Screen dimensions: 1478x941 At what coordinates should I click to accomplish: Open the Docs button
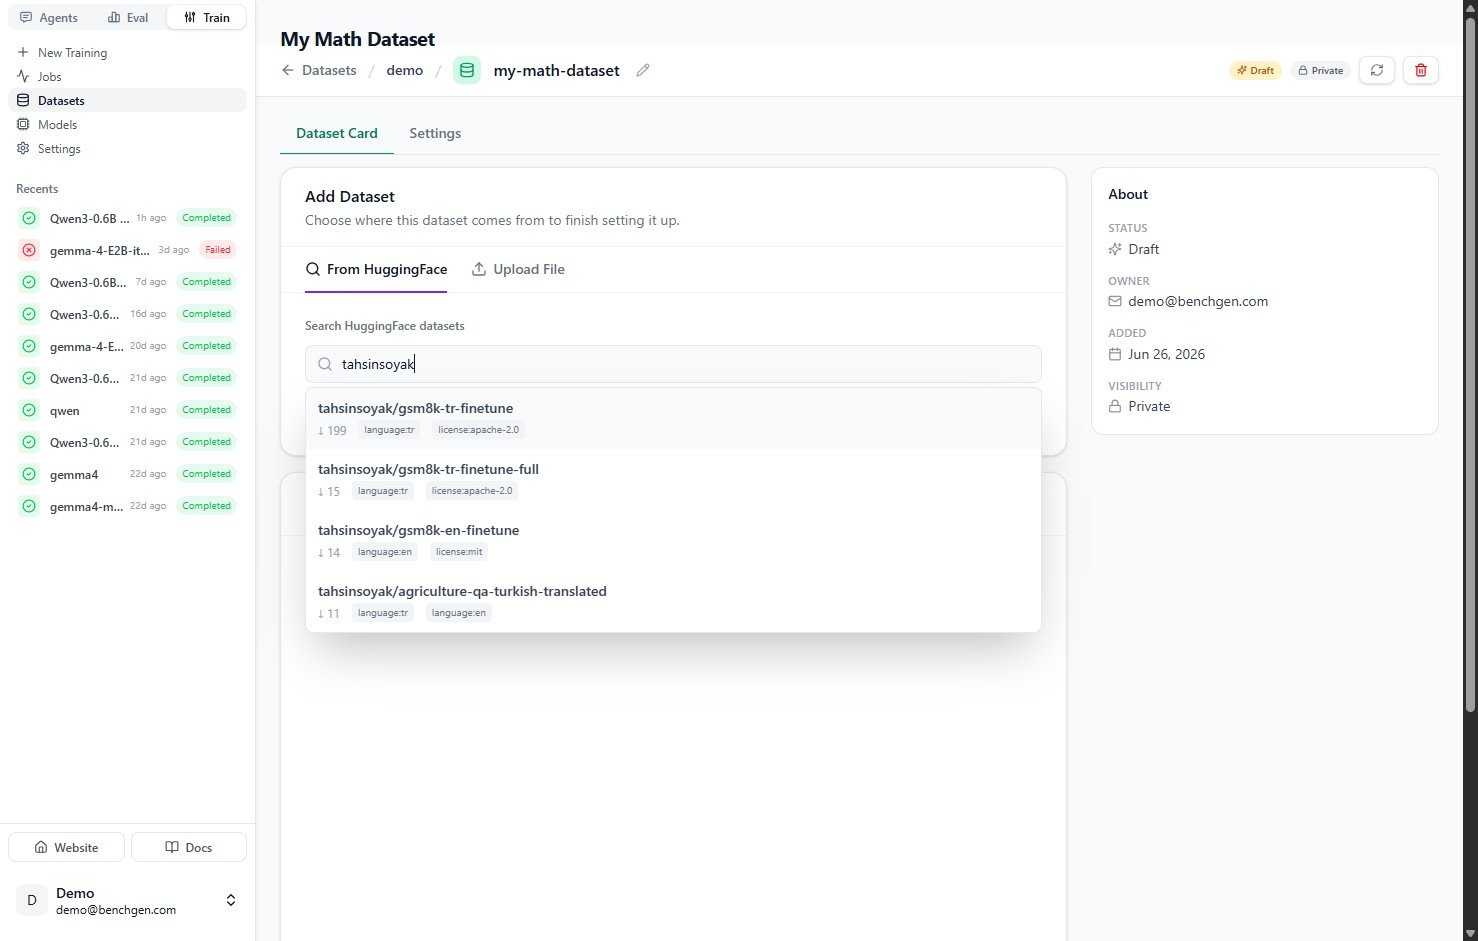(x=189, y=847)
